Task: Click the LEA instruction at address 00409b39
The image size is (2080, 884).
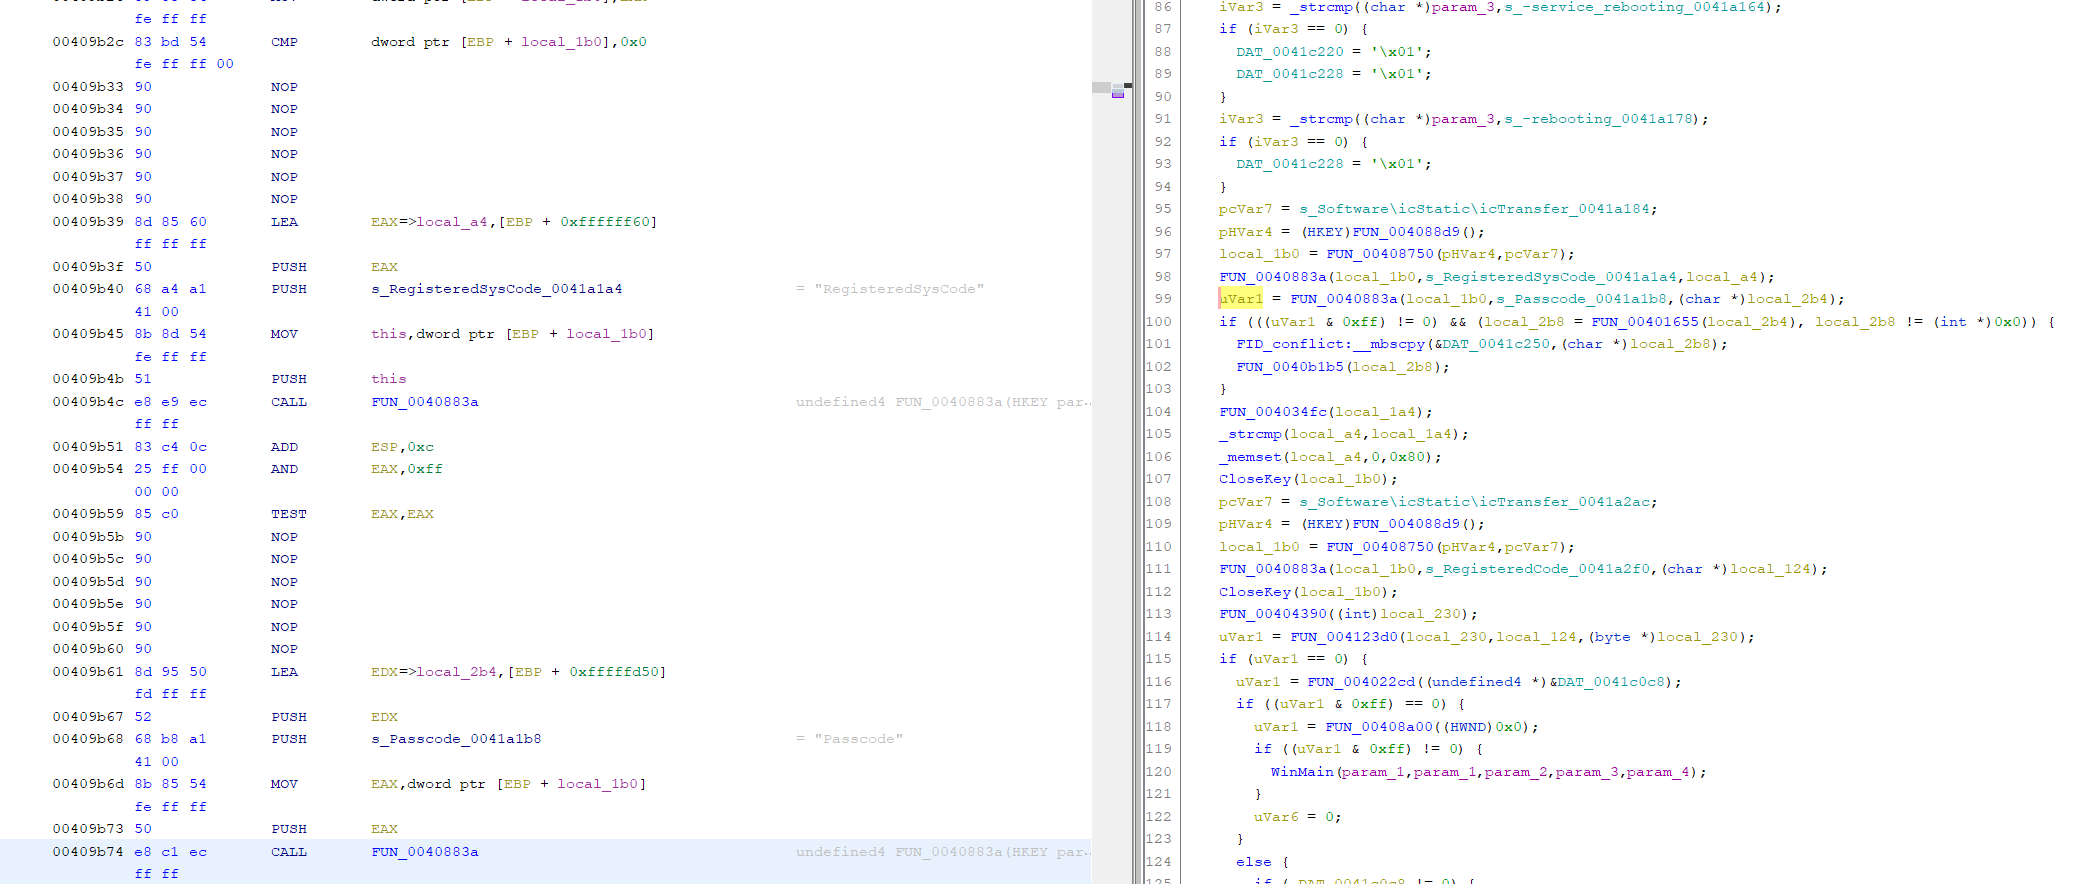Action: (x=284, y=222)
